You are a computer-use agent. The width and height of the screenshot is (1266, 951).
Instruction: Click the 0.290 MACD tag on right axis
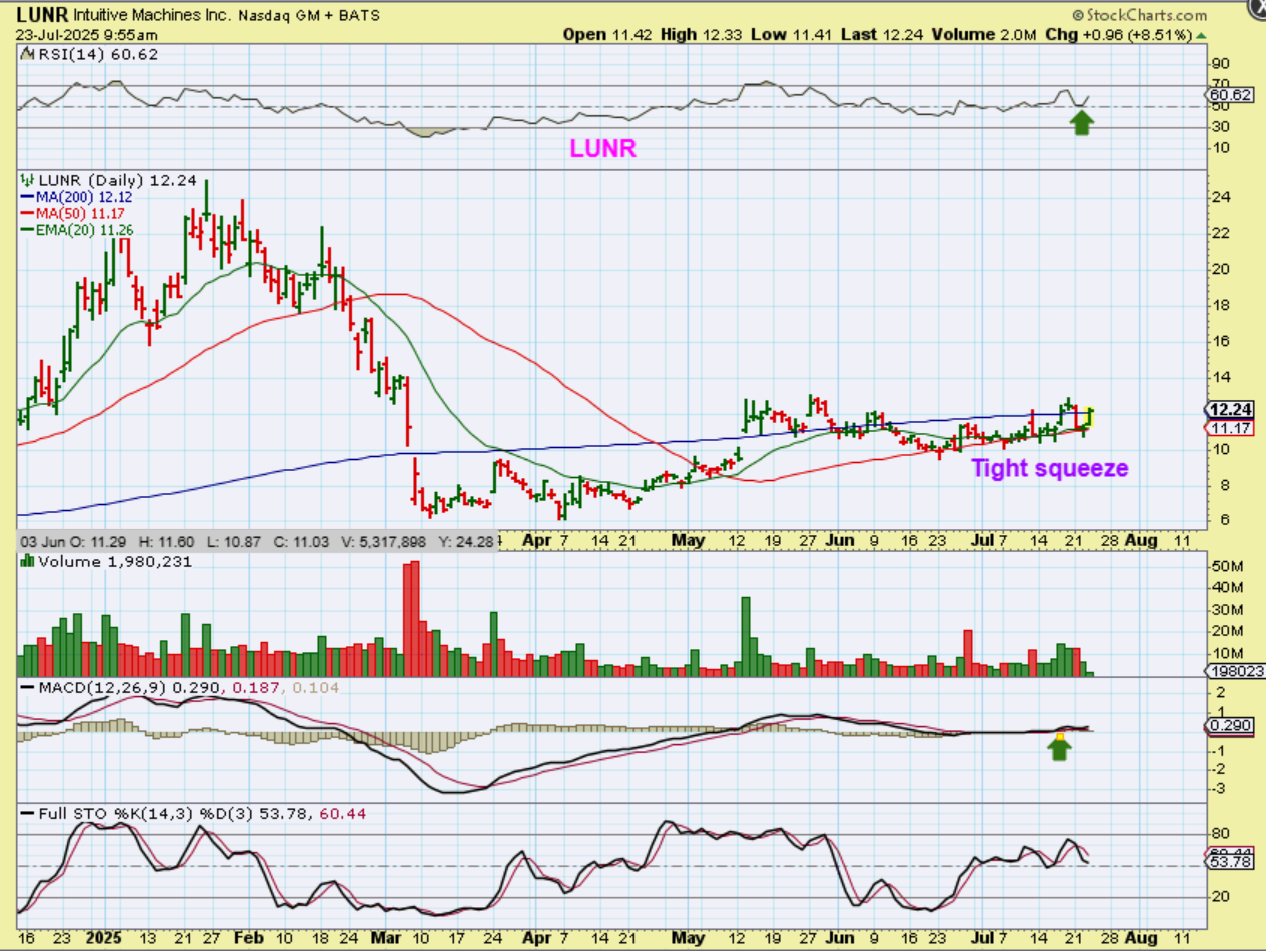1228,725
